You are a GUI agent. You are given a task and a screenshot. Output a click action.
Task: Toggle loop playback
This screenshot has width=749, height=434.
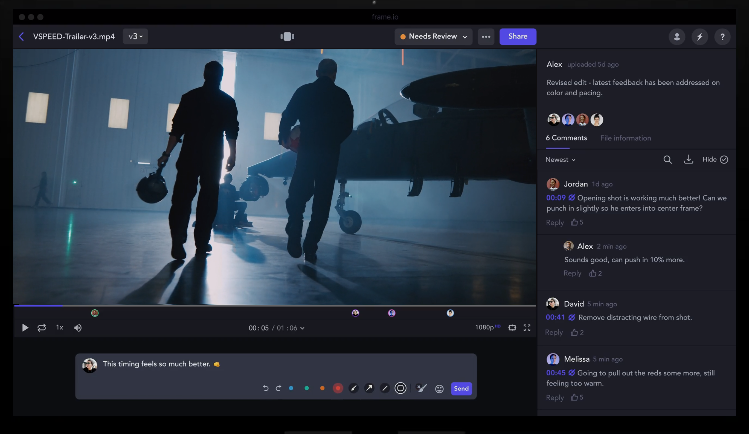42,328
